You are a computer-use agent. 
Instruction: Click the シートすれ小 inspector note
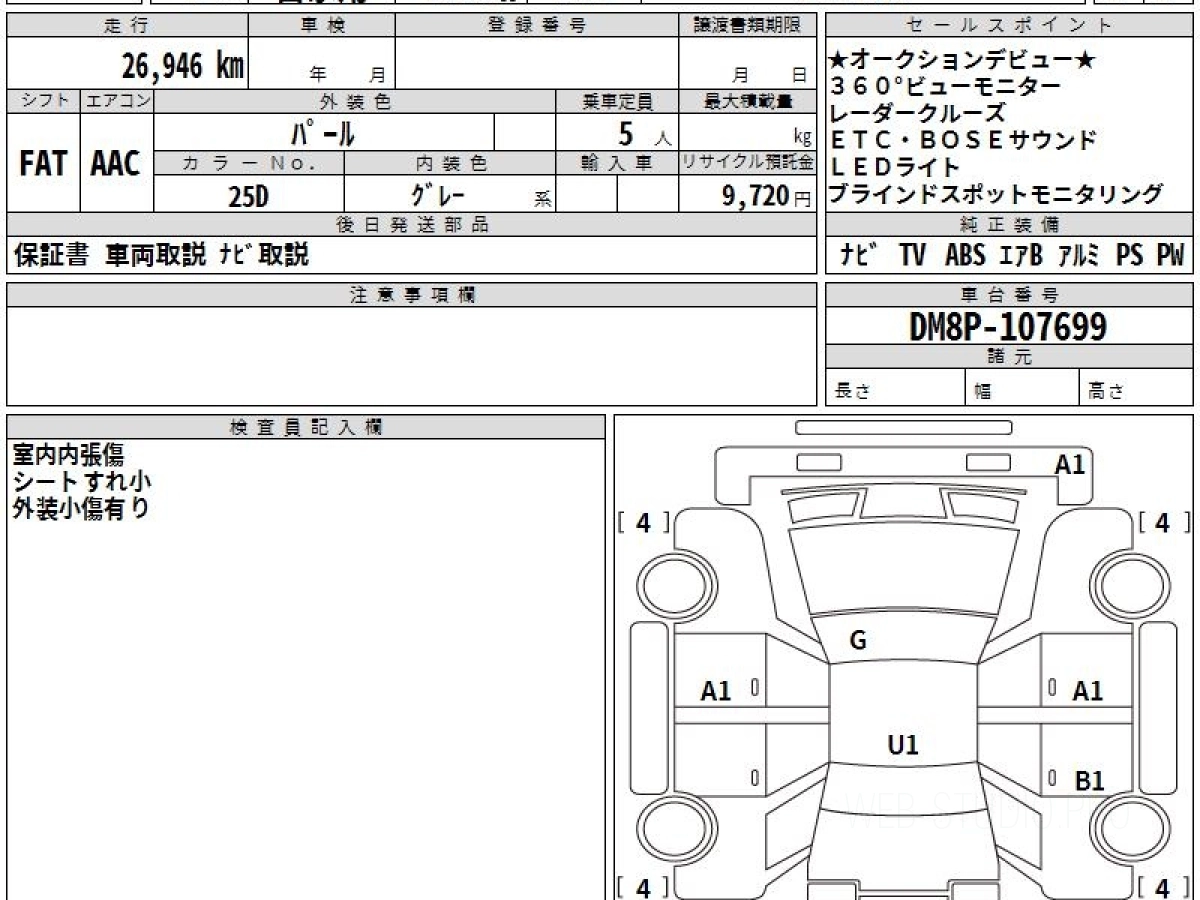click(x=82, y=481)
